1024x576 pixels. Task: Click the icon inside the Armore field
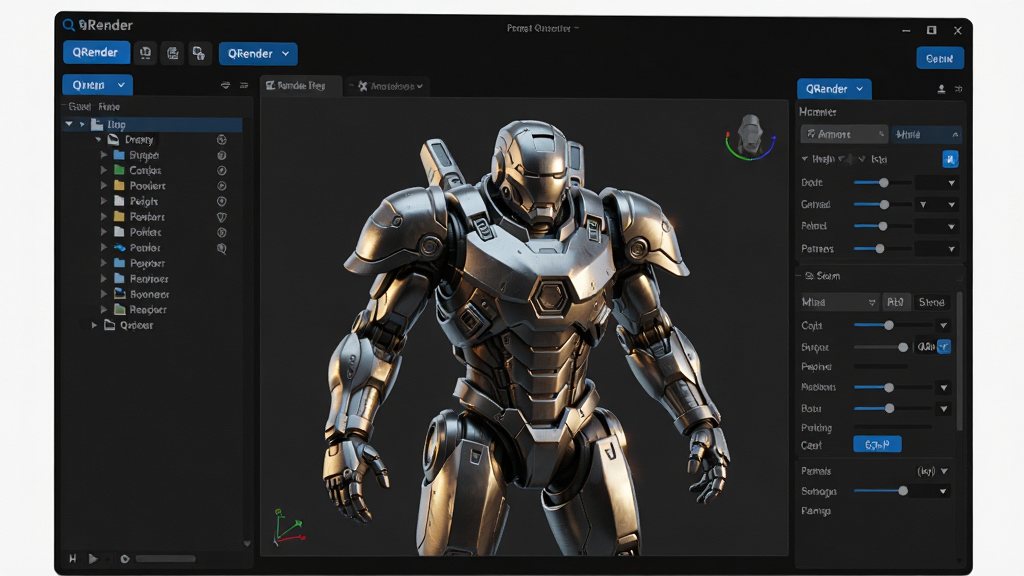click(810, 134)
